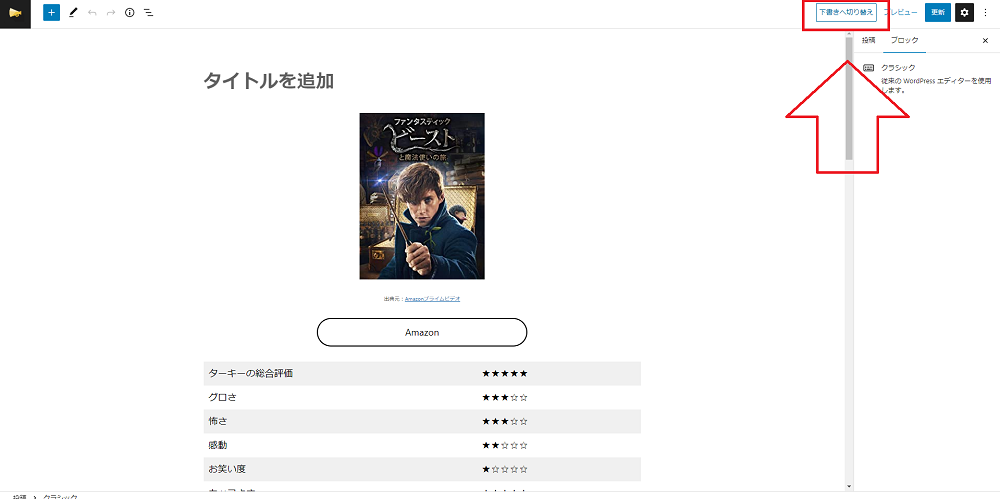This screenshot has height=499, width=1000.
Task: Click 下書きへ切り替え button
Action: (x=846, y=12)
